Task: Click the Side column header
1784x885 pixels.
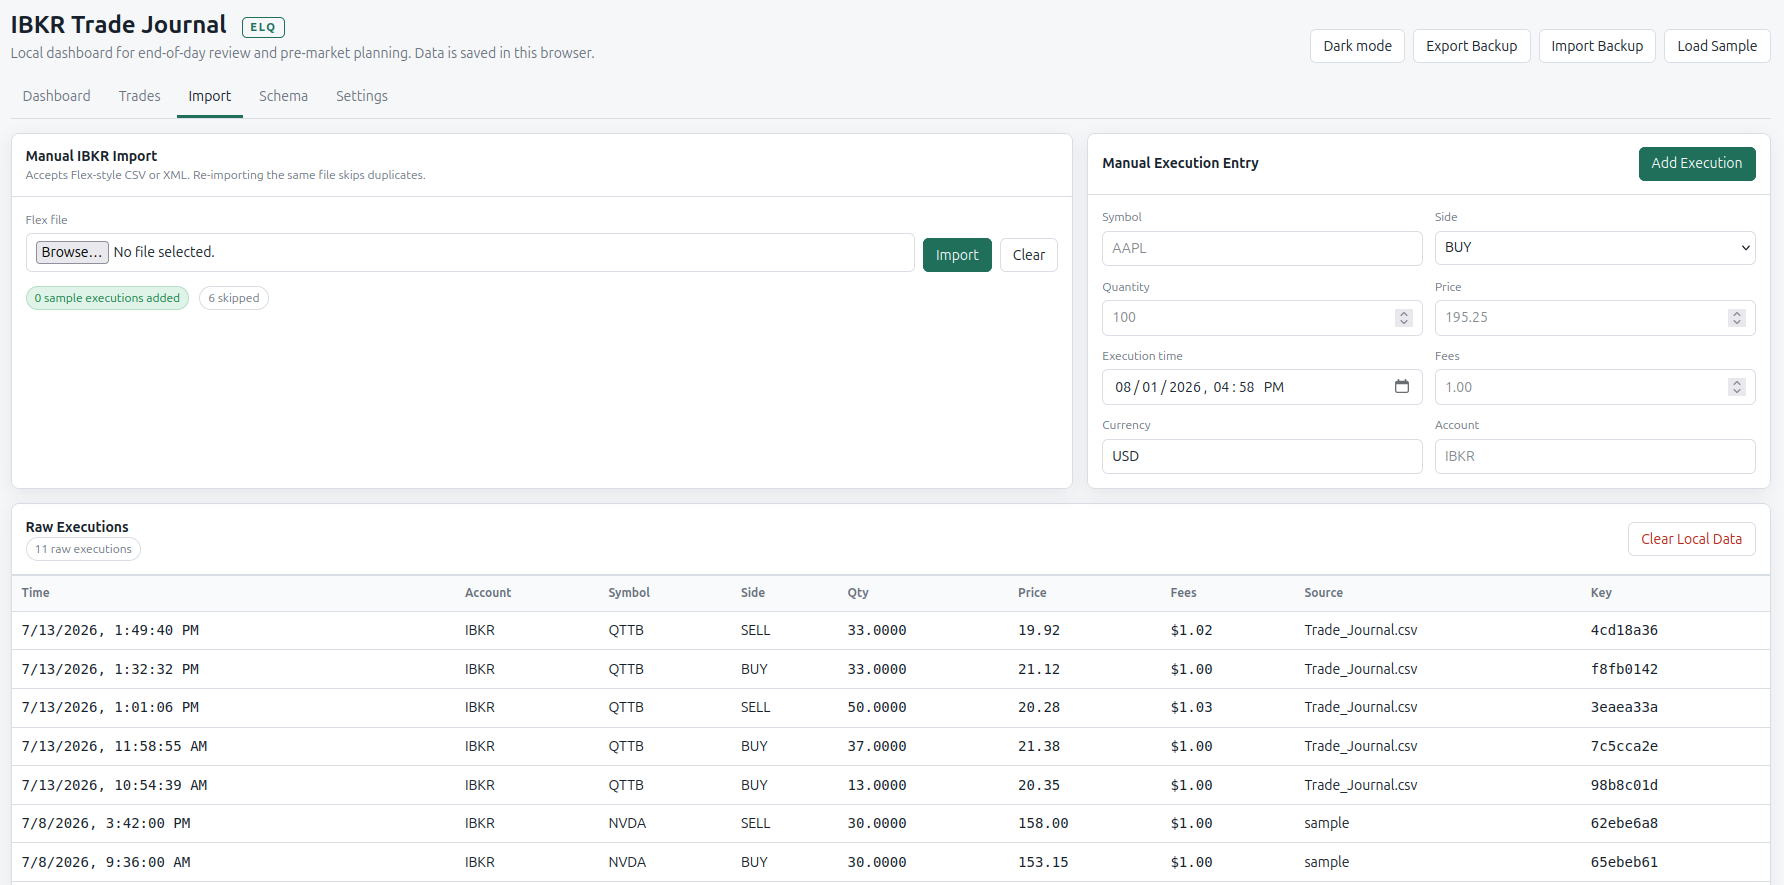Action: (753, 593)
